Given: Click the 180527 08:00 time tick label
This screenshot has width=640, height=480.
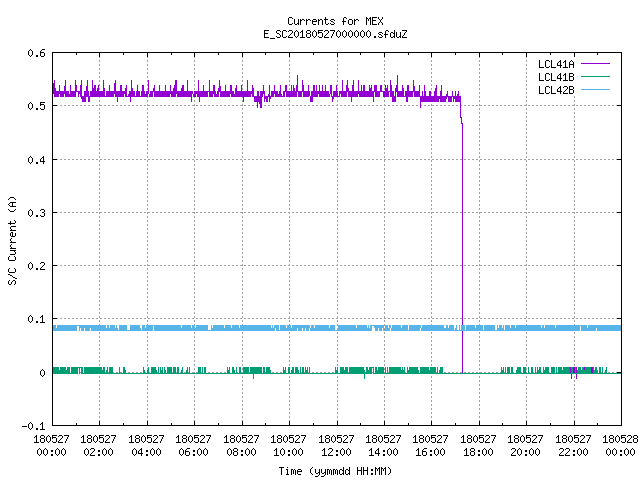Looking at the screenshot, I should tap(241, 446).
